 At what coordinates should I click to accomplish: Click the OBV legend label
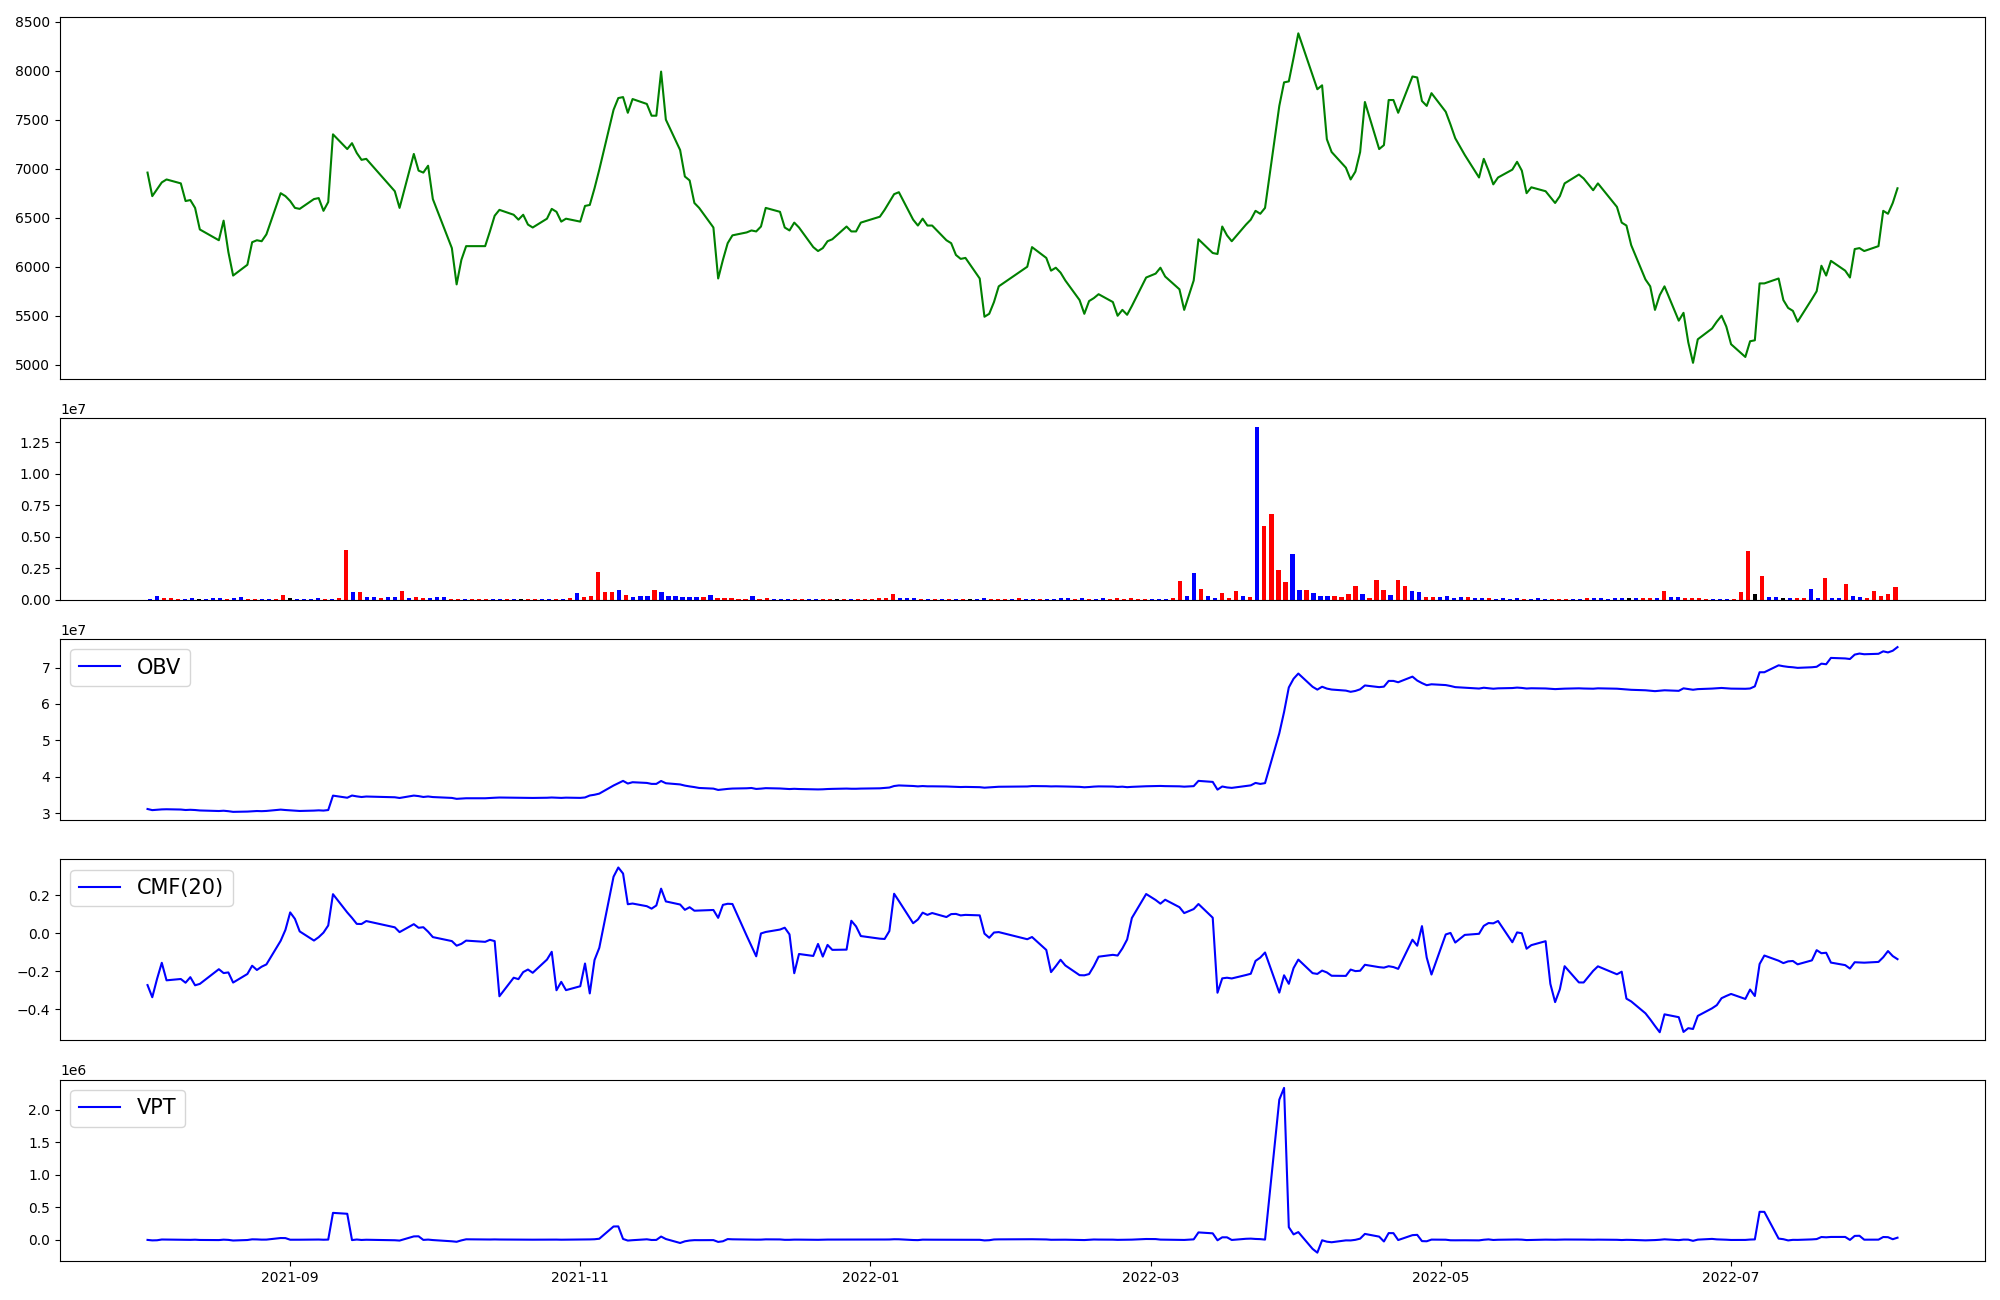pyautogui.click(x=158, y=667)
